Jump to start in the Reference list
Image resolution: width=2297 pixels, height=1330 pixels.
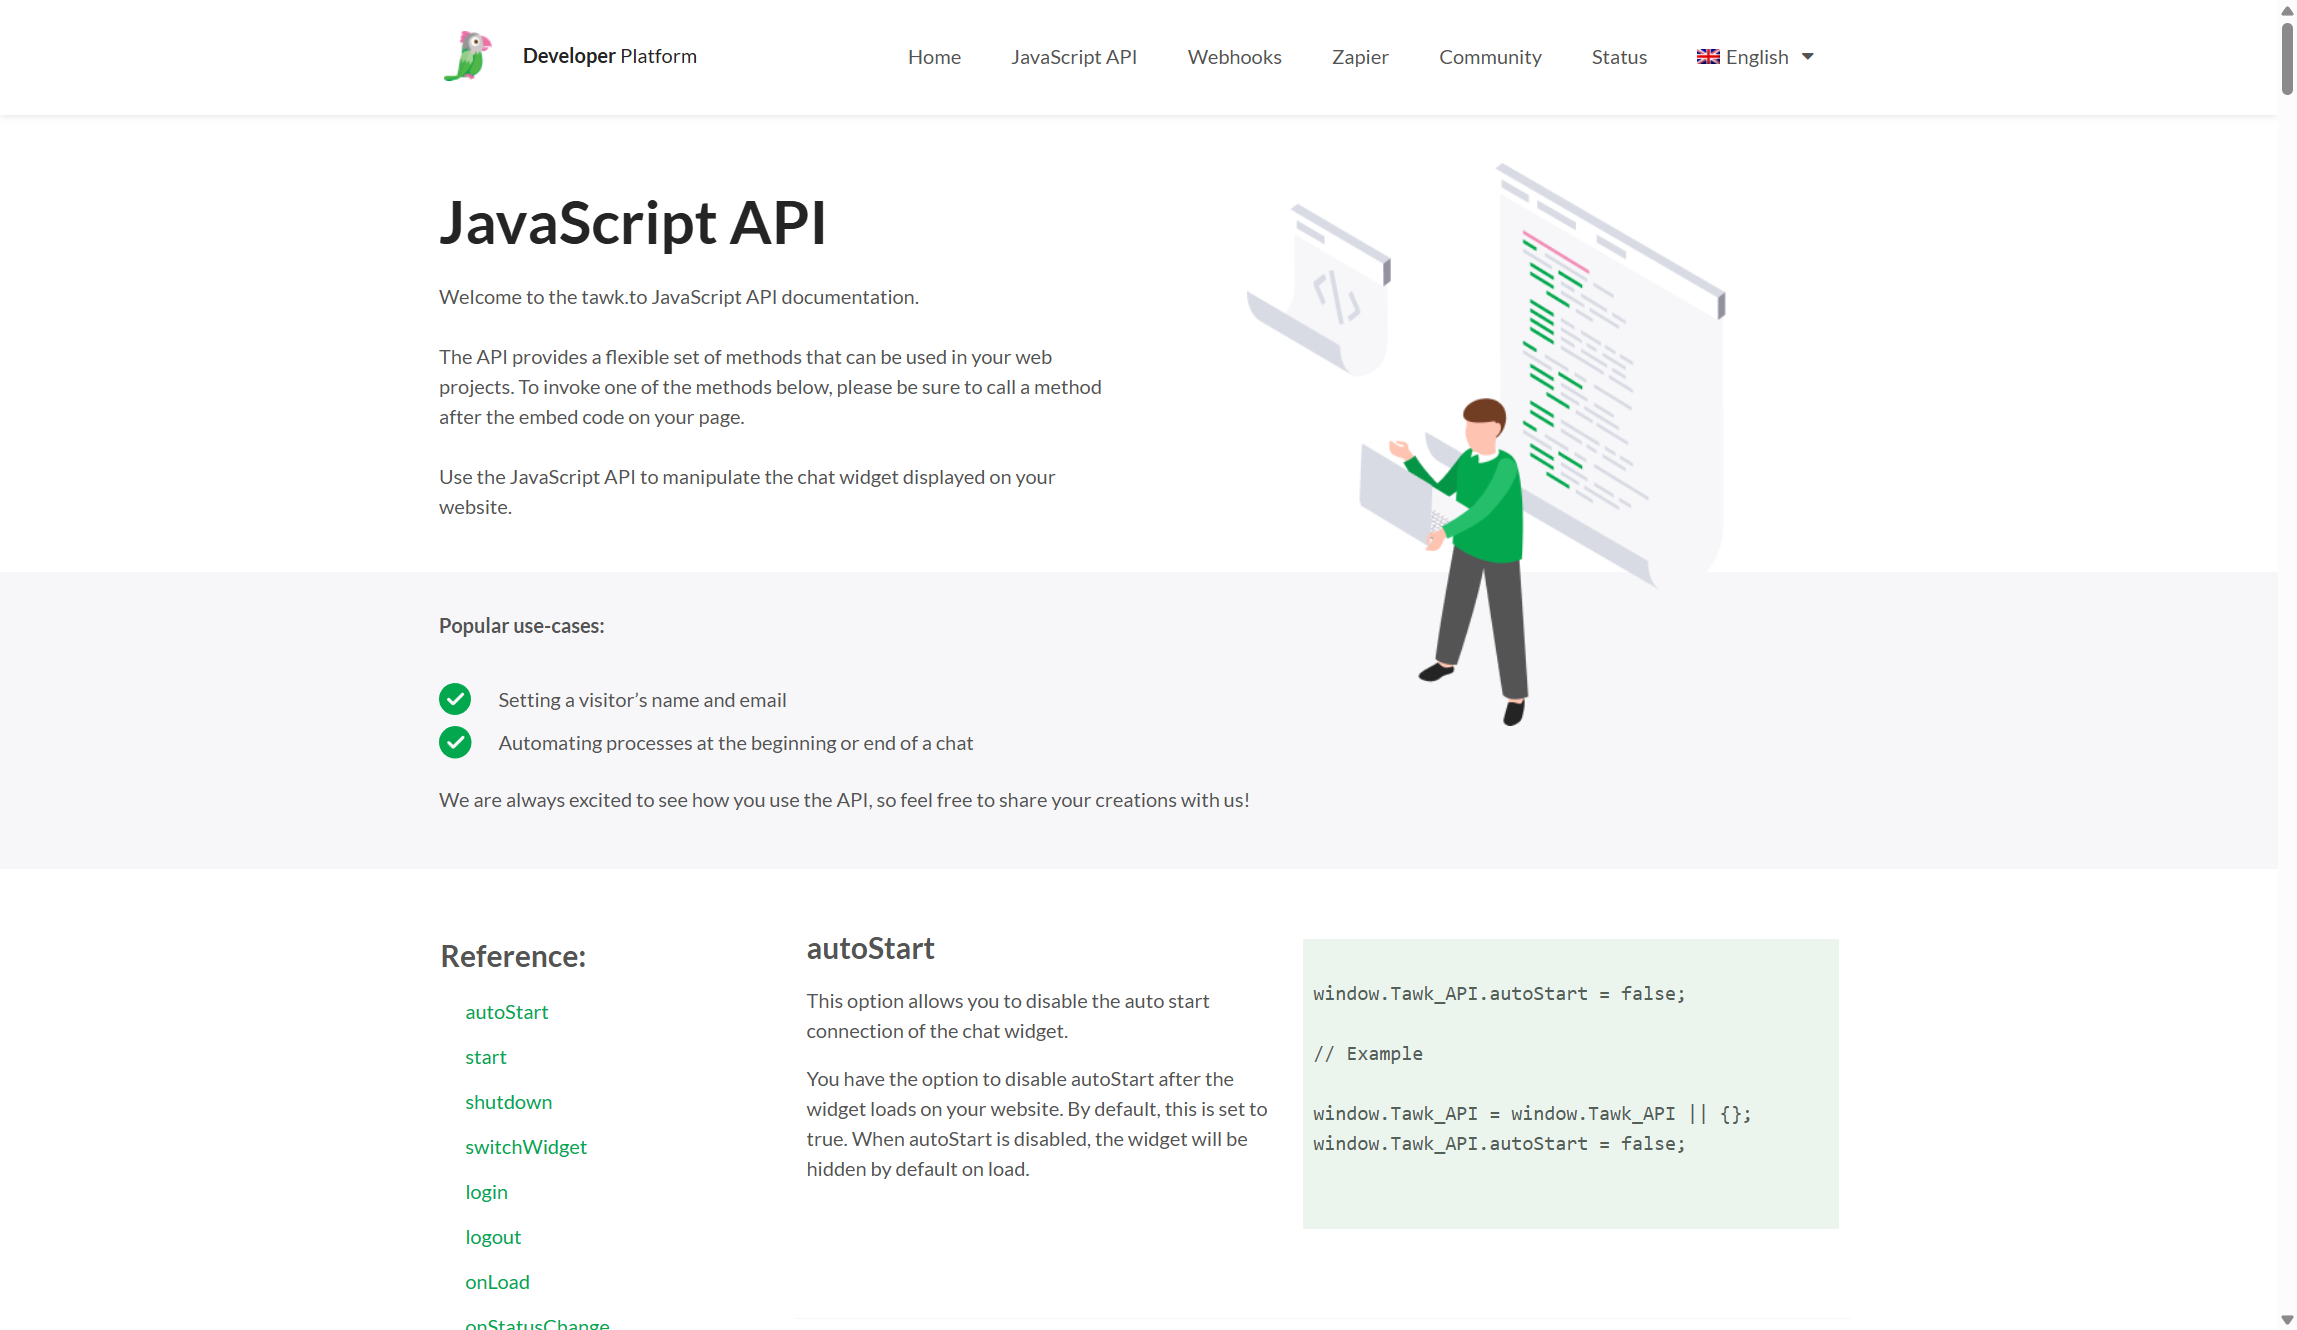click(x=486, y=1057)
